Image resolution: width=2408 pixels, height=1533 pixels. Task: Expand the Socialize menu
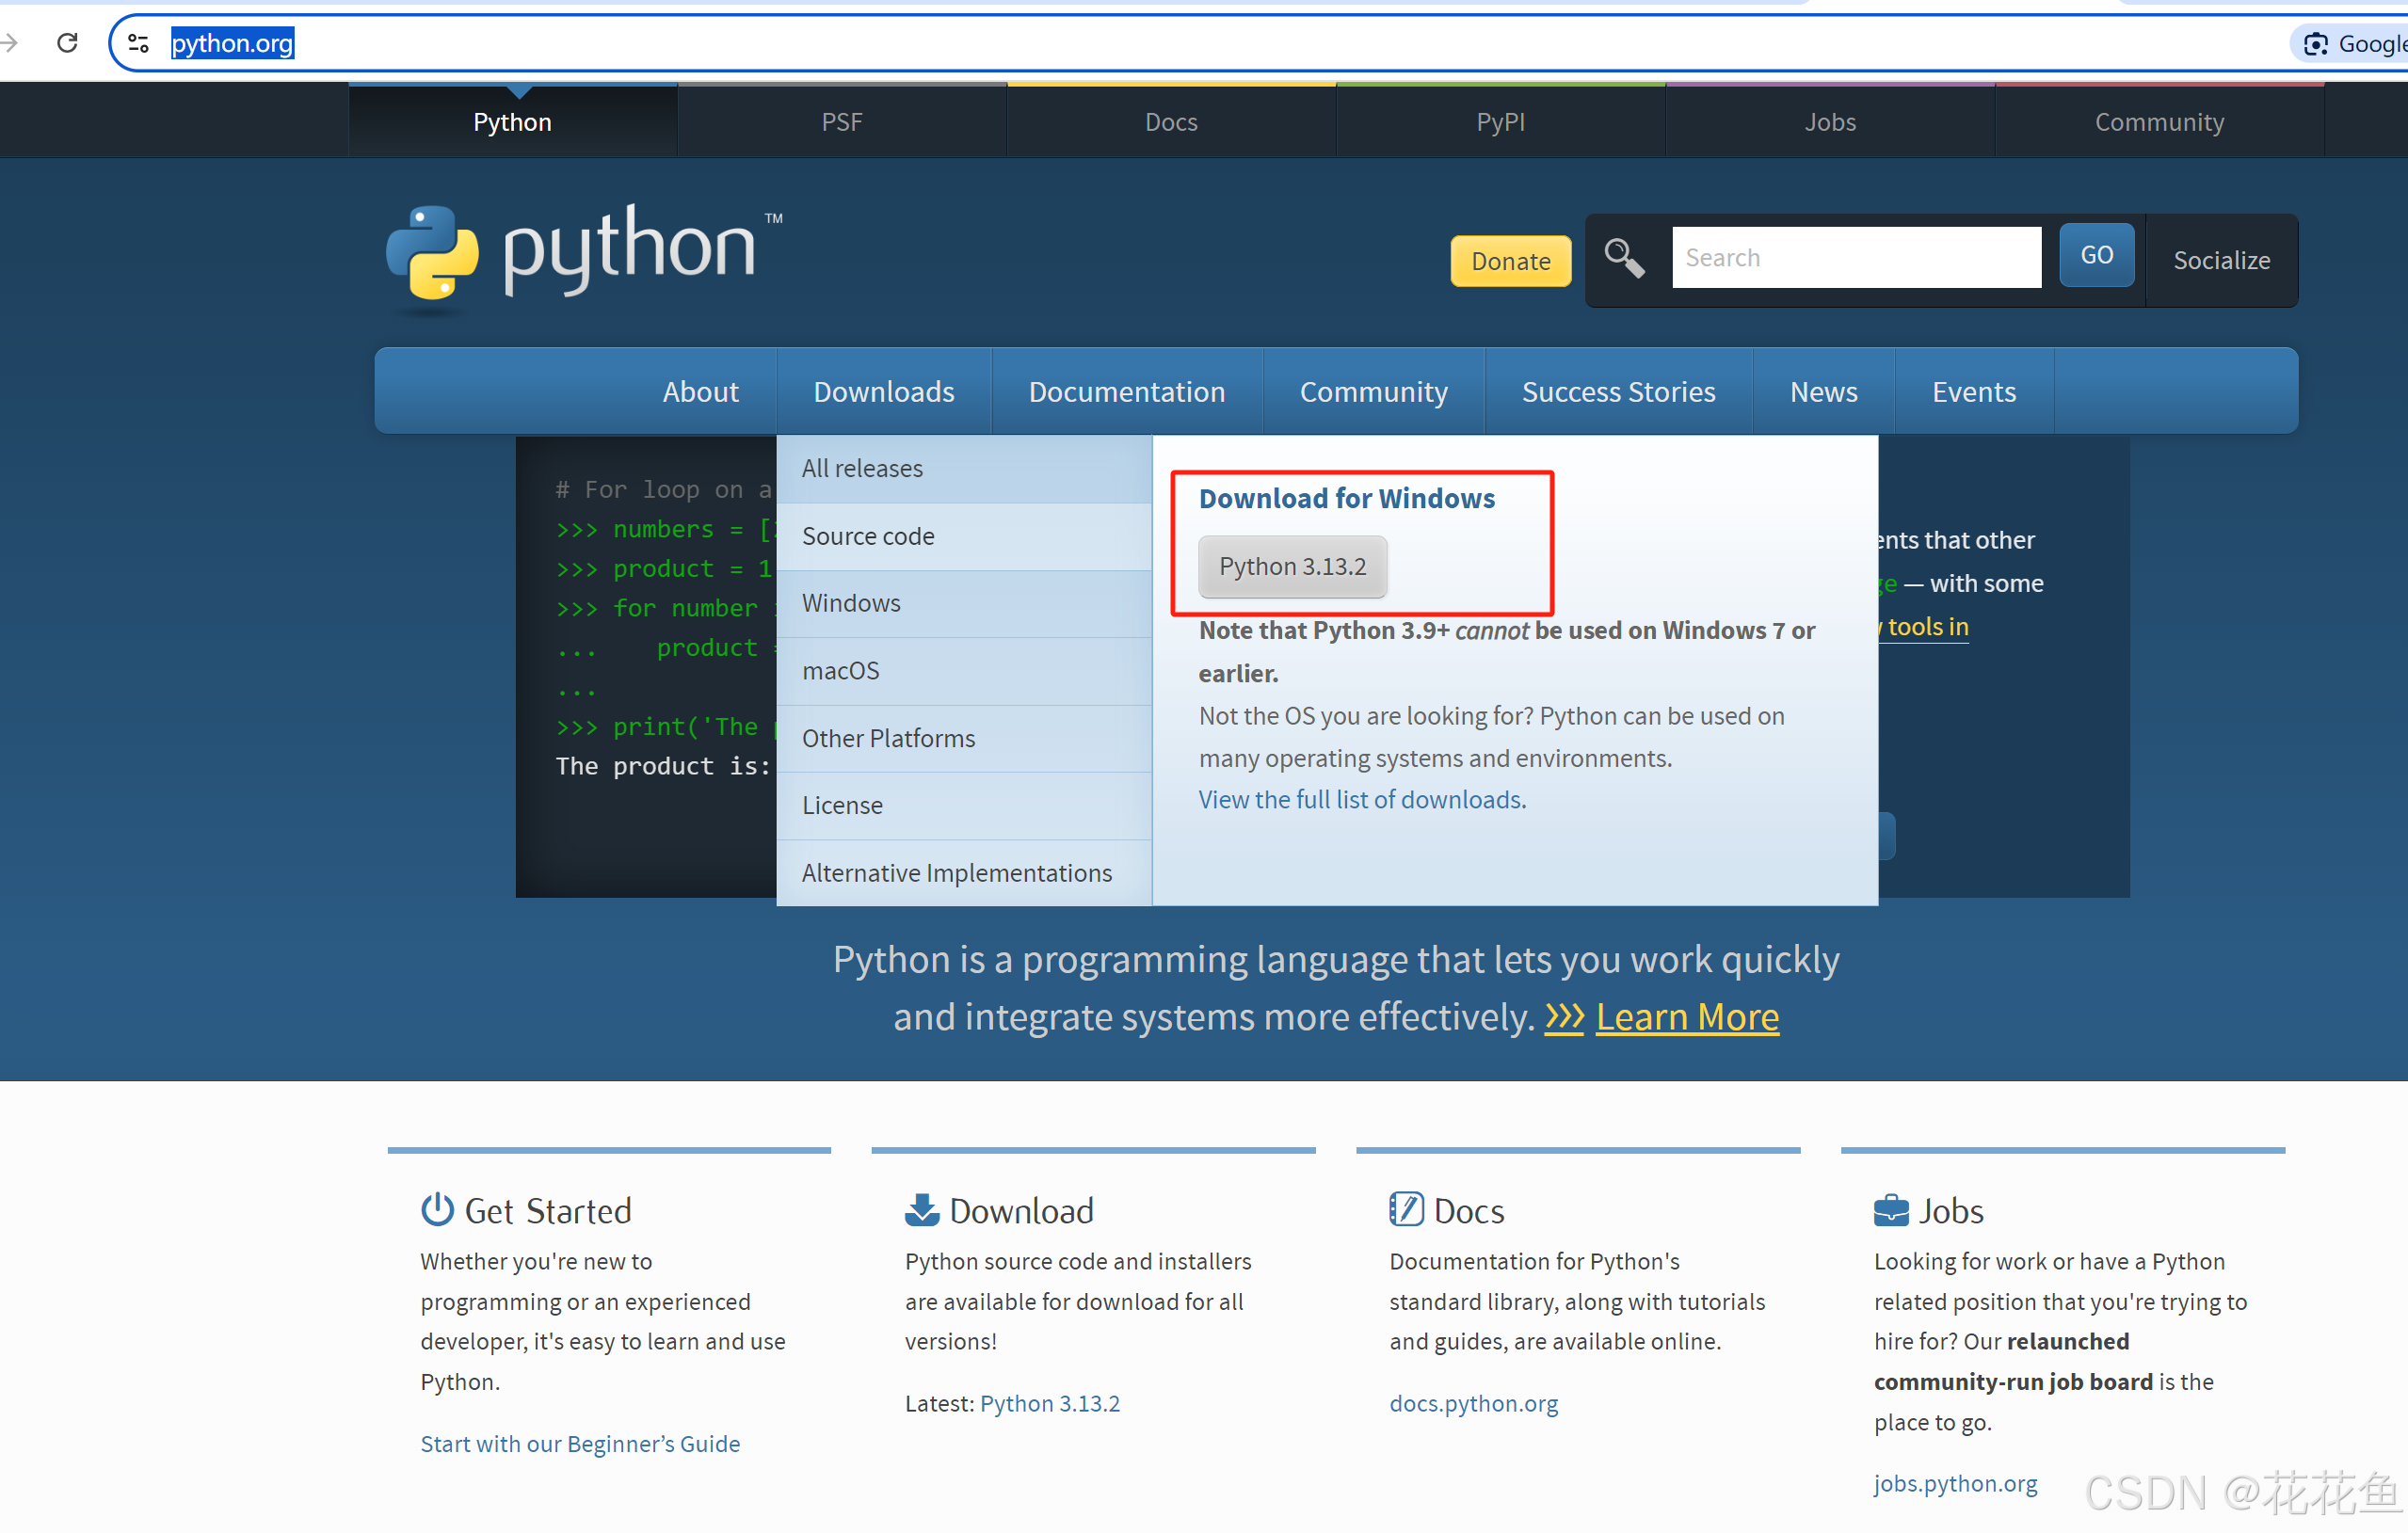click(2221, 260)
